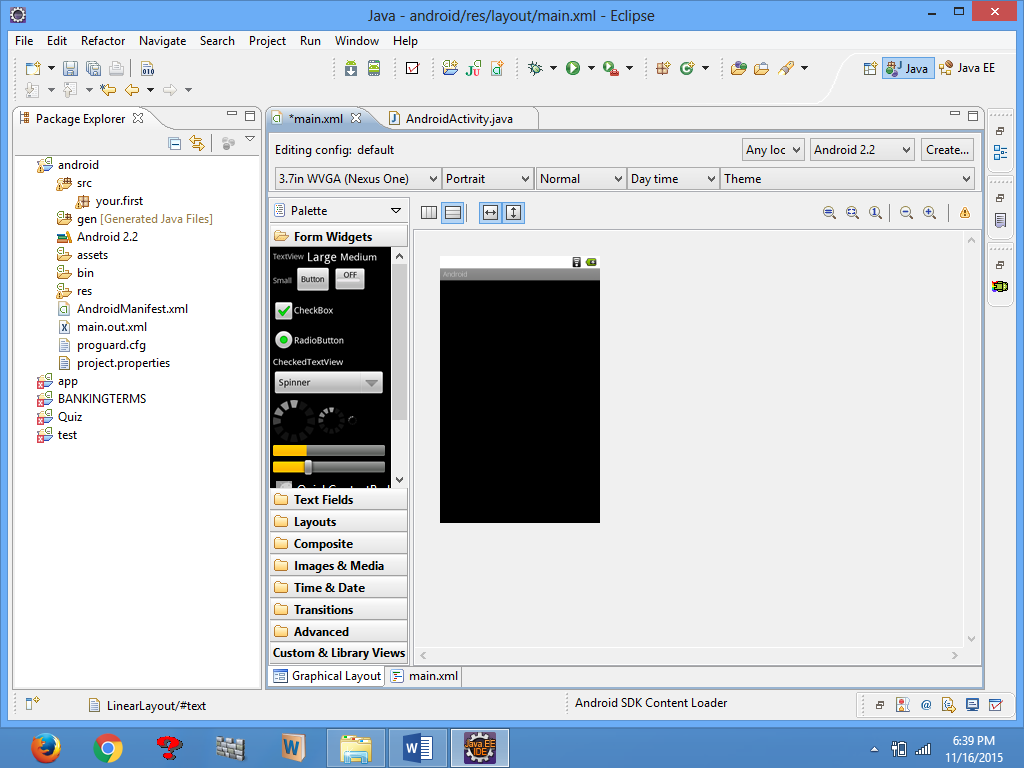The width and height of the screenshot is (1024, 768).
Task: Click the Run button in the toolbar
Action: click(573, 68)
